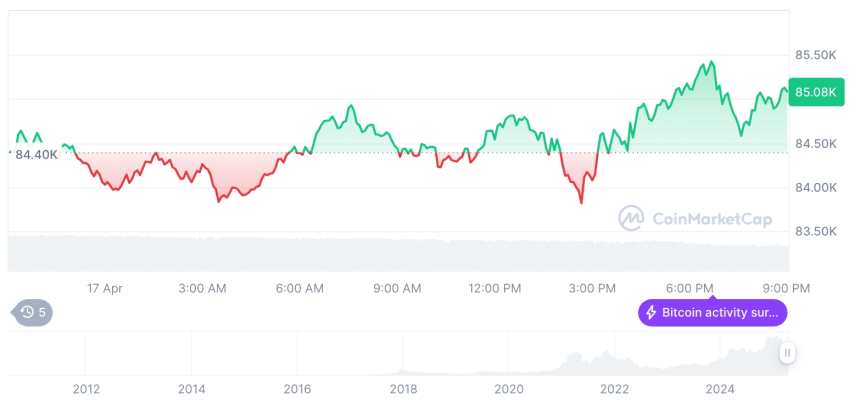The width and height of the screenshot is (860, 401).
Task: Click the 84.40K opening price label
Action: point(37,154)
